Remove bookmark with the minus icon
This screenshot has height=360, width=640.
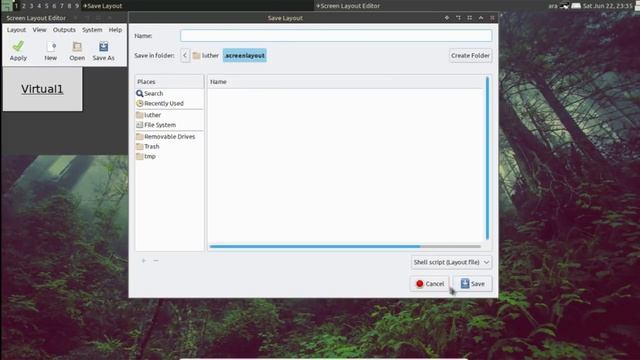point(156,260)
